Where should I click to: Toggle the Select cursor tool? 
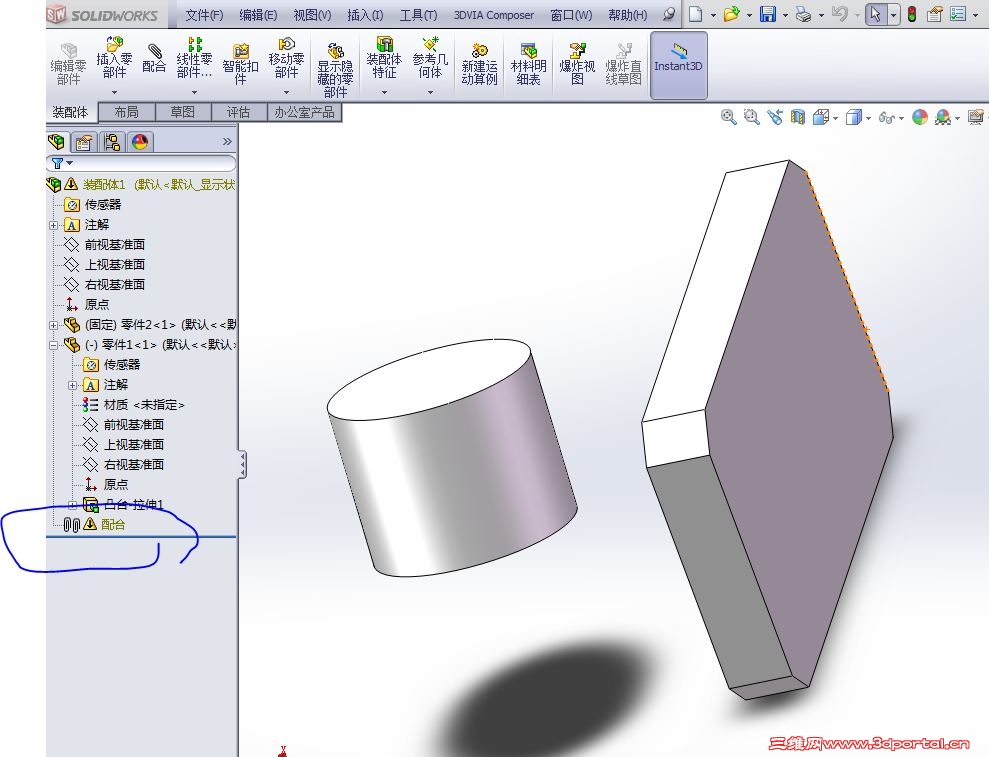[x=875, y=14]
